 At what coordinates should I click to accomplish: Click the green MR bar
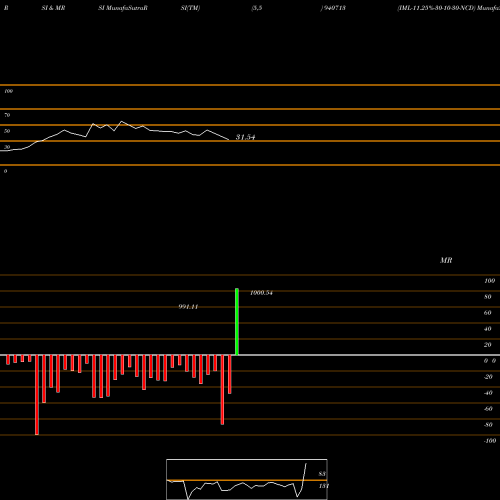coord(237,322)
